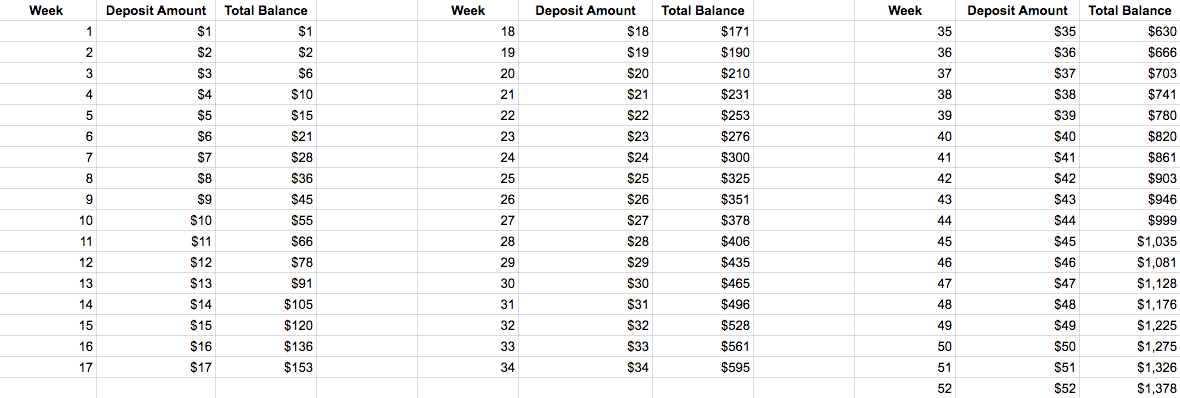
Task: Select the middle Deposit Amount header
Action: coord(585,11)
